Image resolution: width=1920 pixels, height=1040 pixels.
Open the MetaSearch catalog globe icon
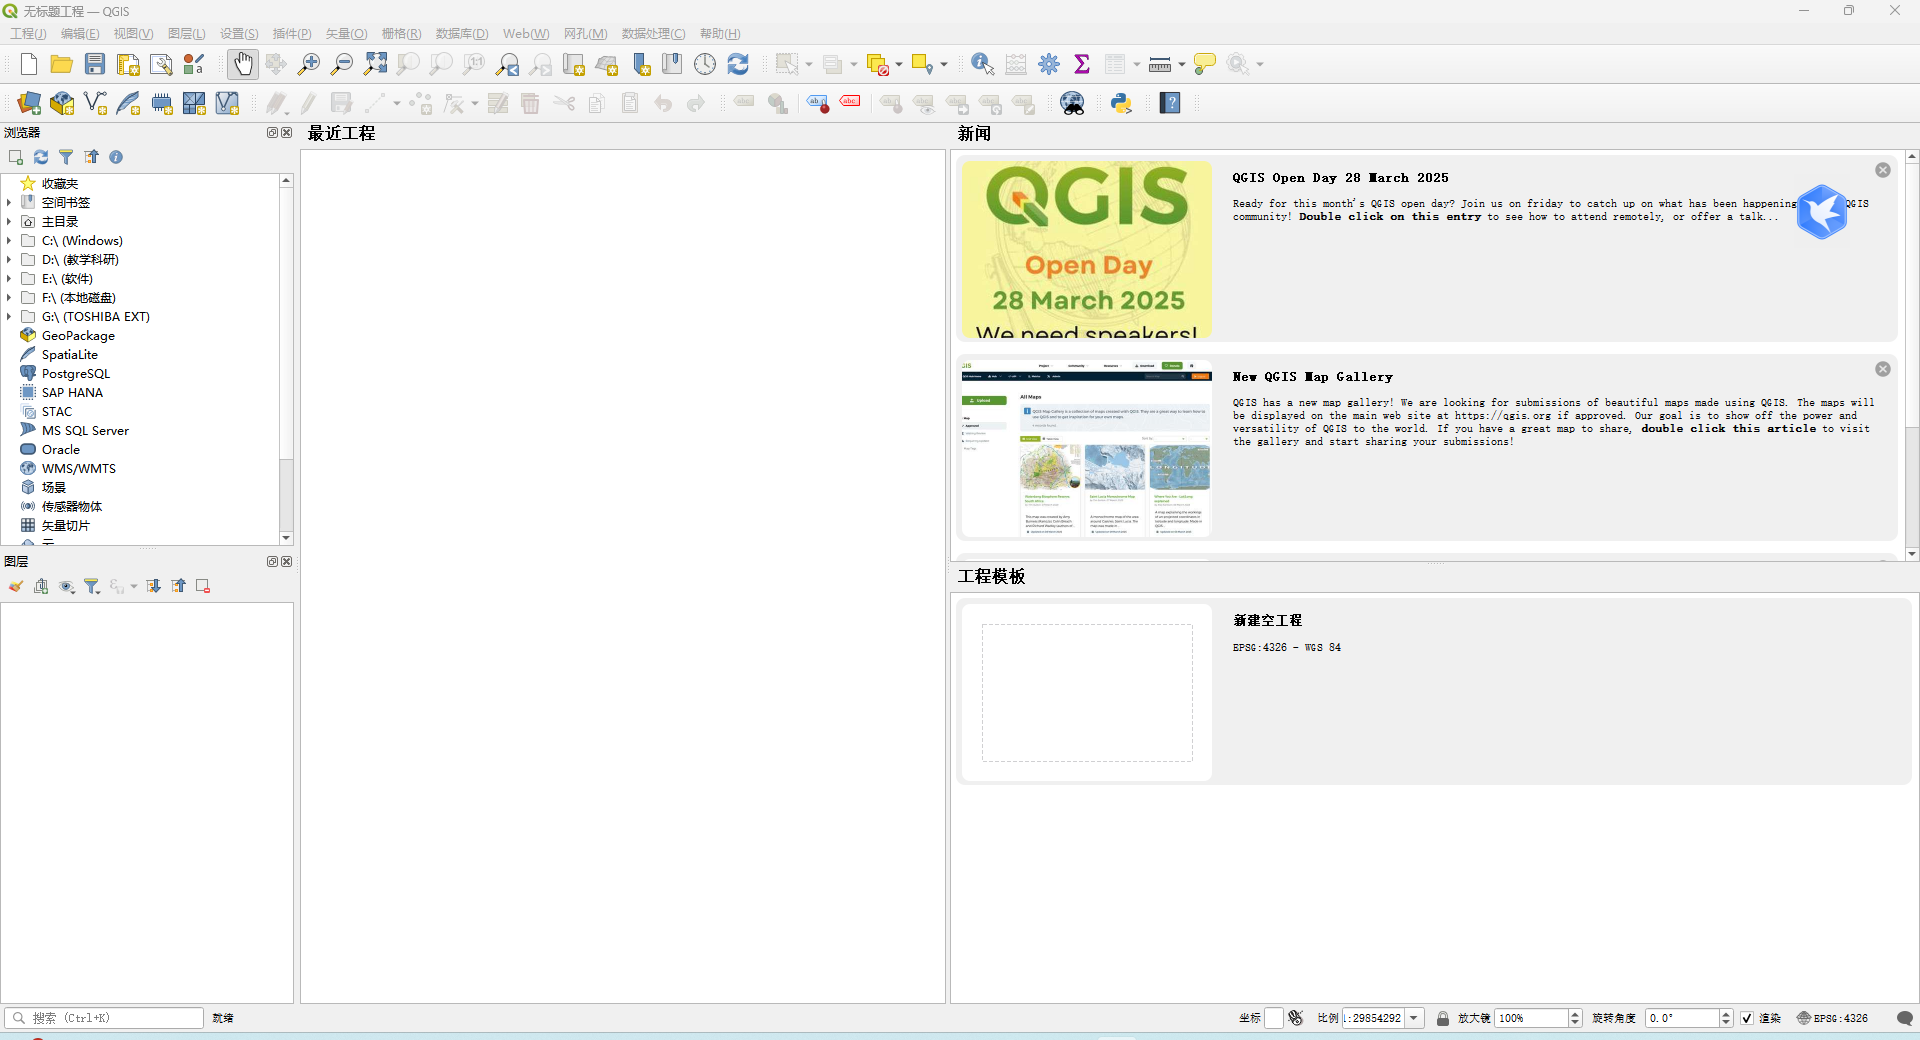(1073, 103)
